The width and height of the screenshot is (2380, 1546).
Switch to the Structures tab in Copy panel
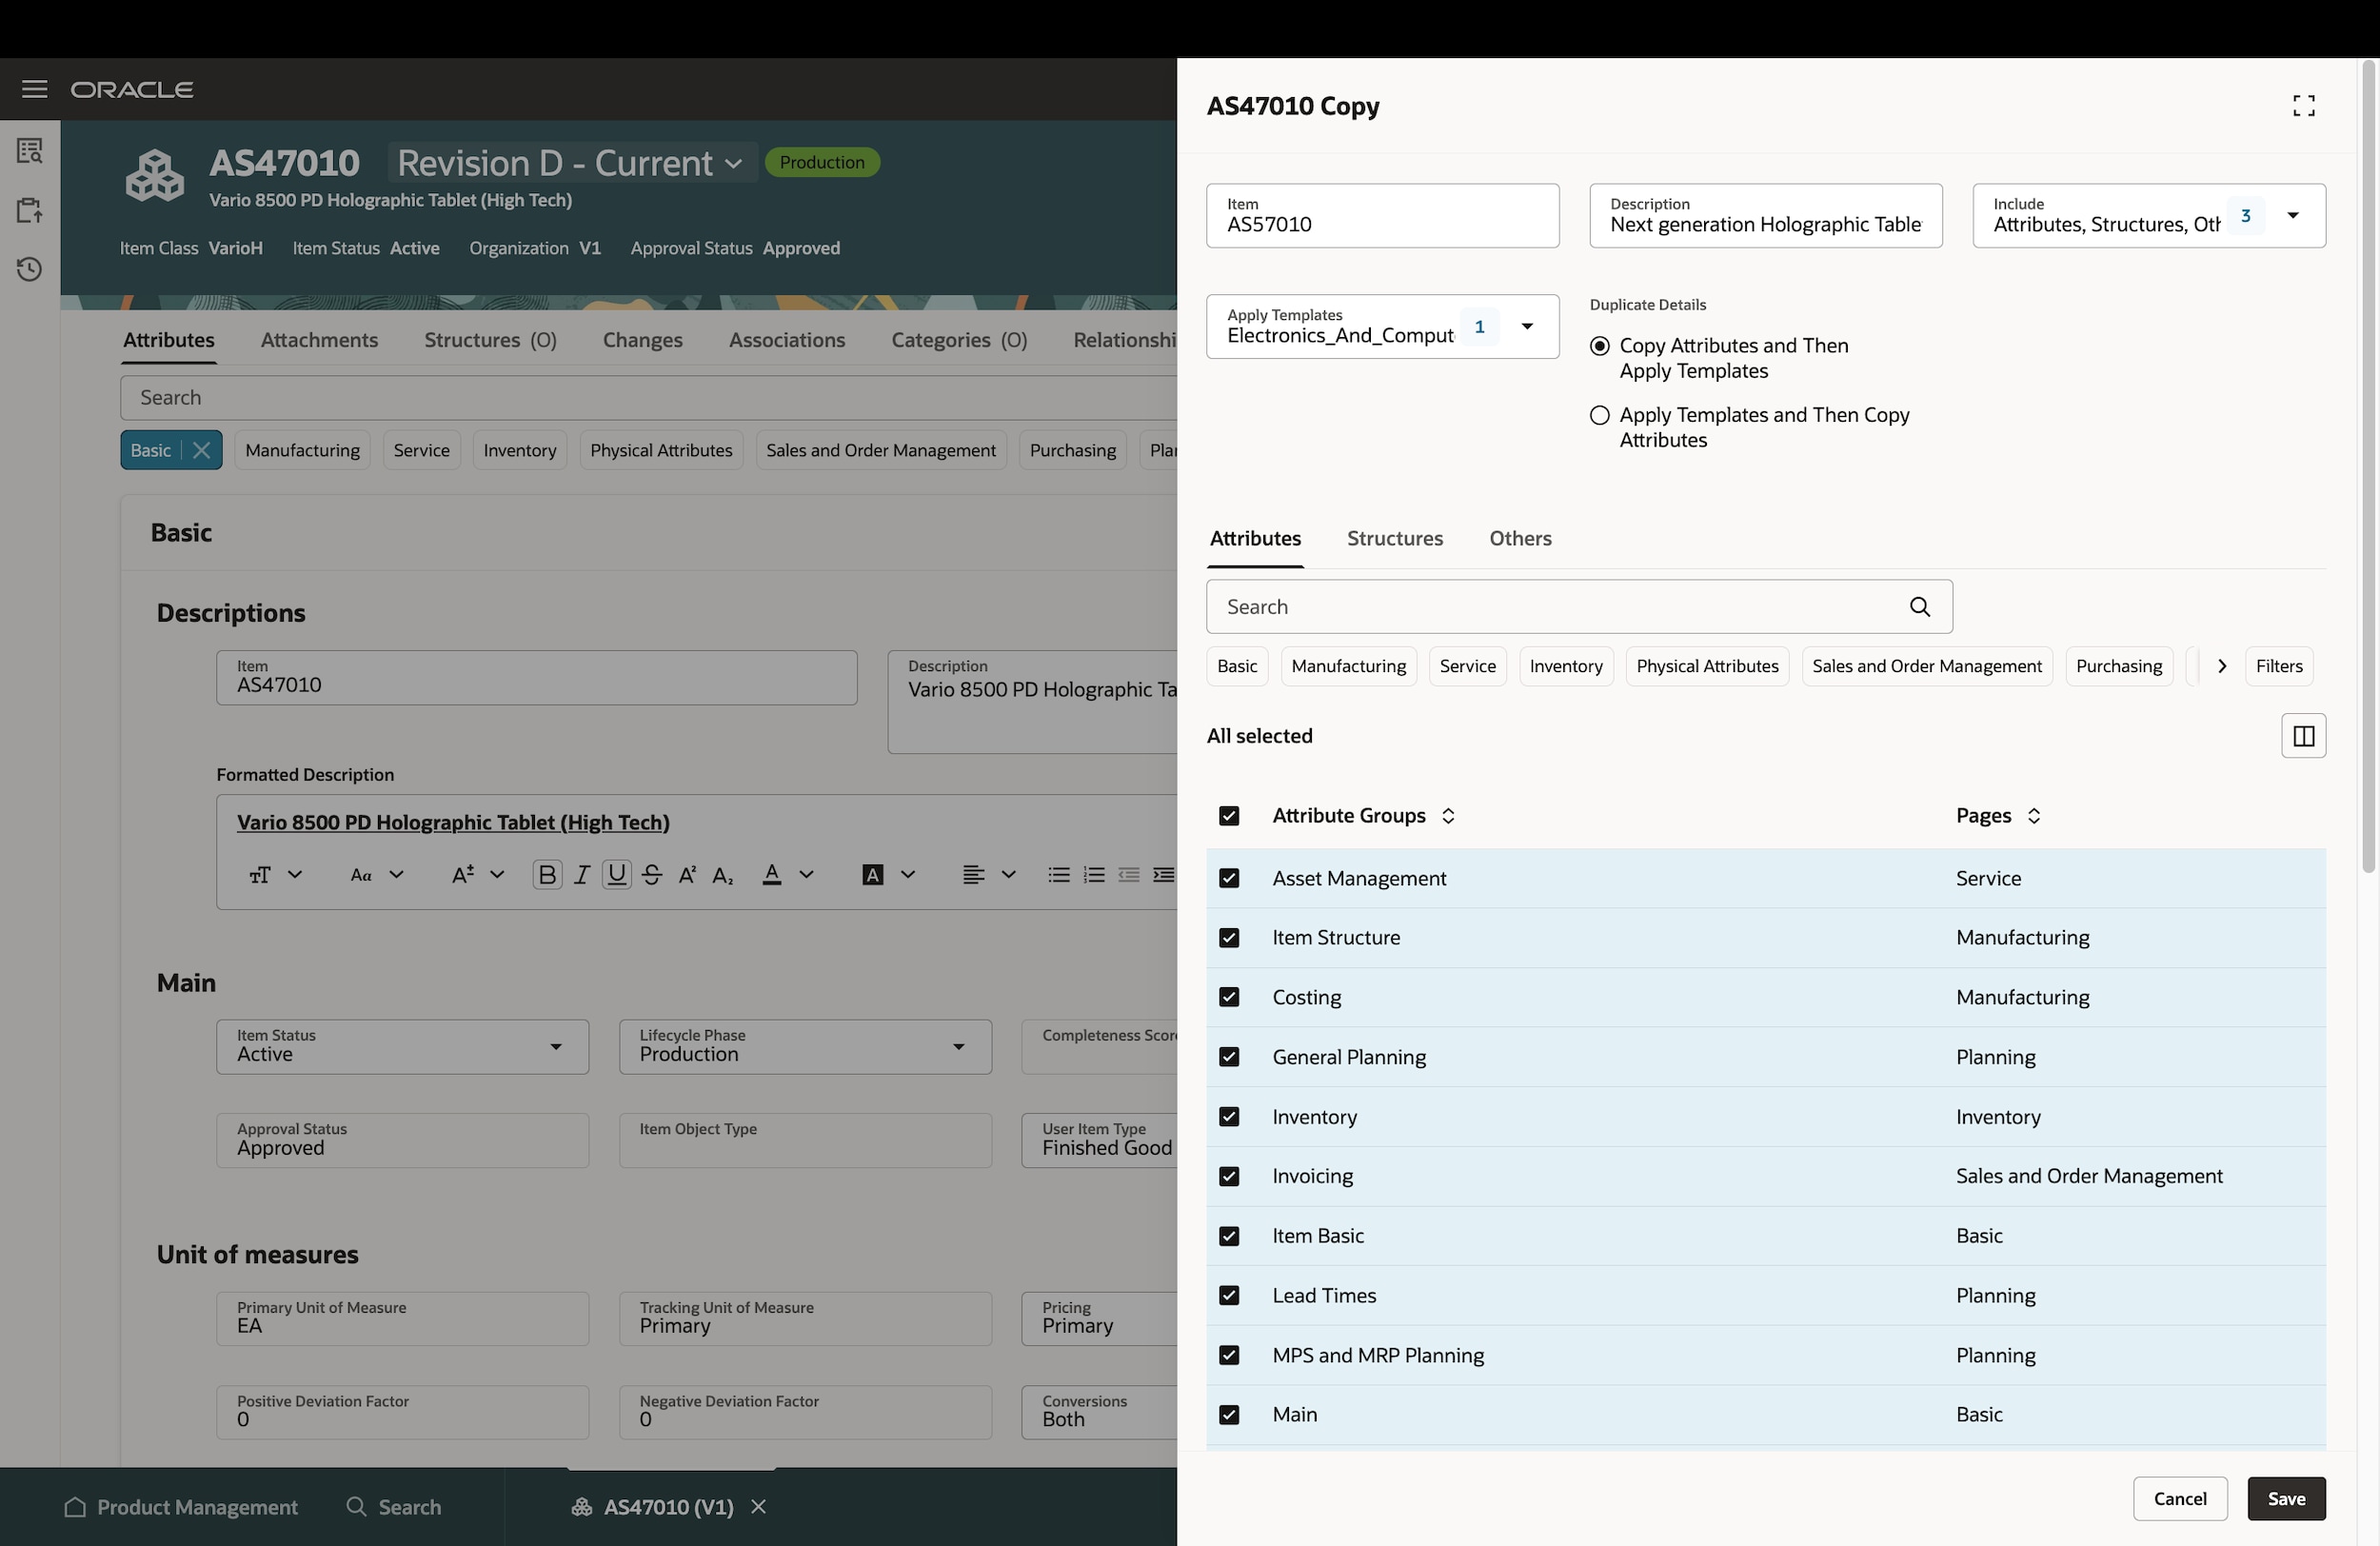pyautogui.click(x=1394, y=539)
